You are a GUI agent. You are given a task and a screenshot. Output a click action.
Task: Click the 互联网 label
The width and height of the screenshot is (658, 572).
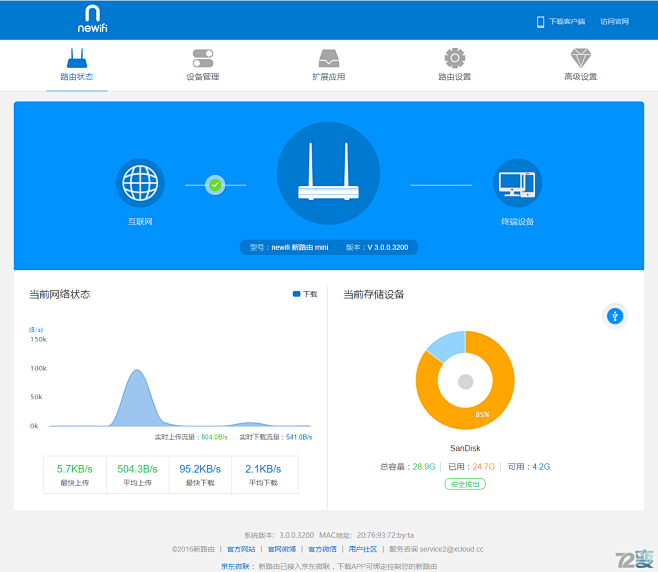click(x=140, y=222)
